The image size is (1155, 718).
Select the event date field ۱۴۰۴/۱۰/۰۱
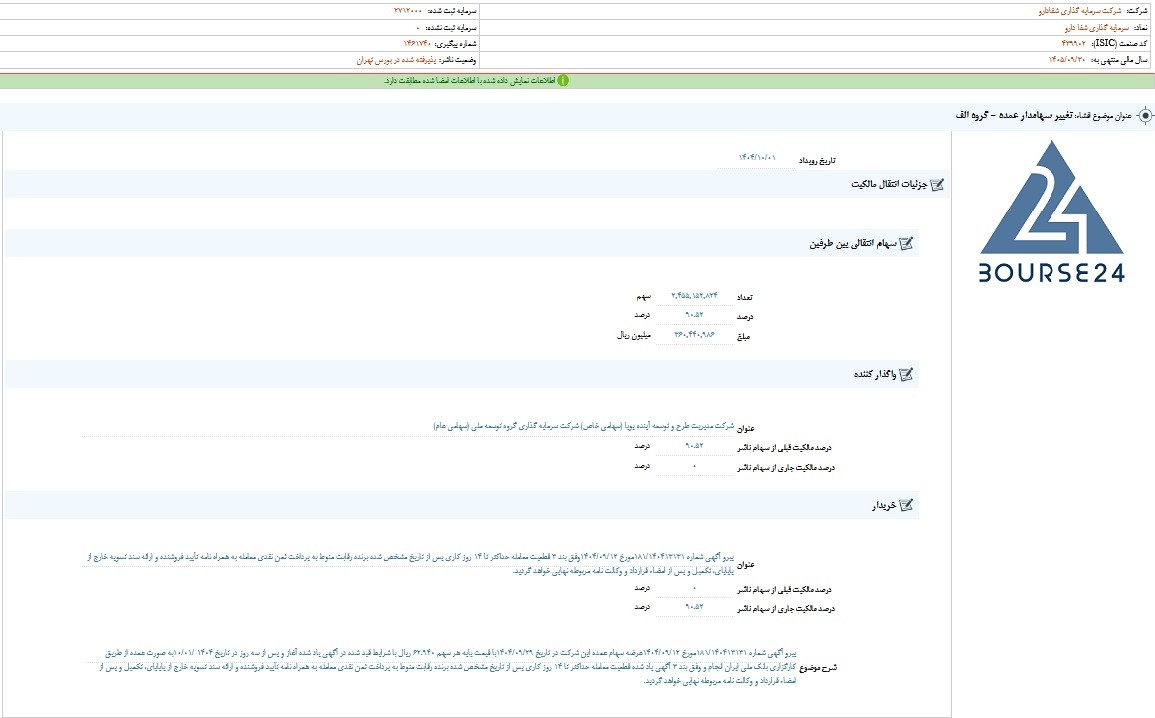click(756, 158)
